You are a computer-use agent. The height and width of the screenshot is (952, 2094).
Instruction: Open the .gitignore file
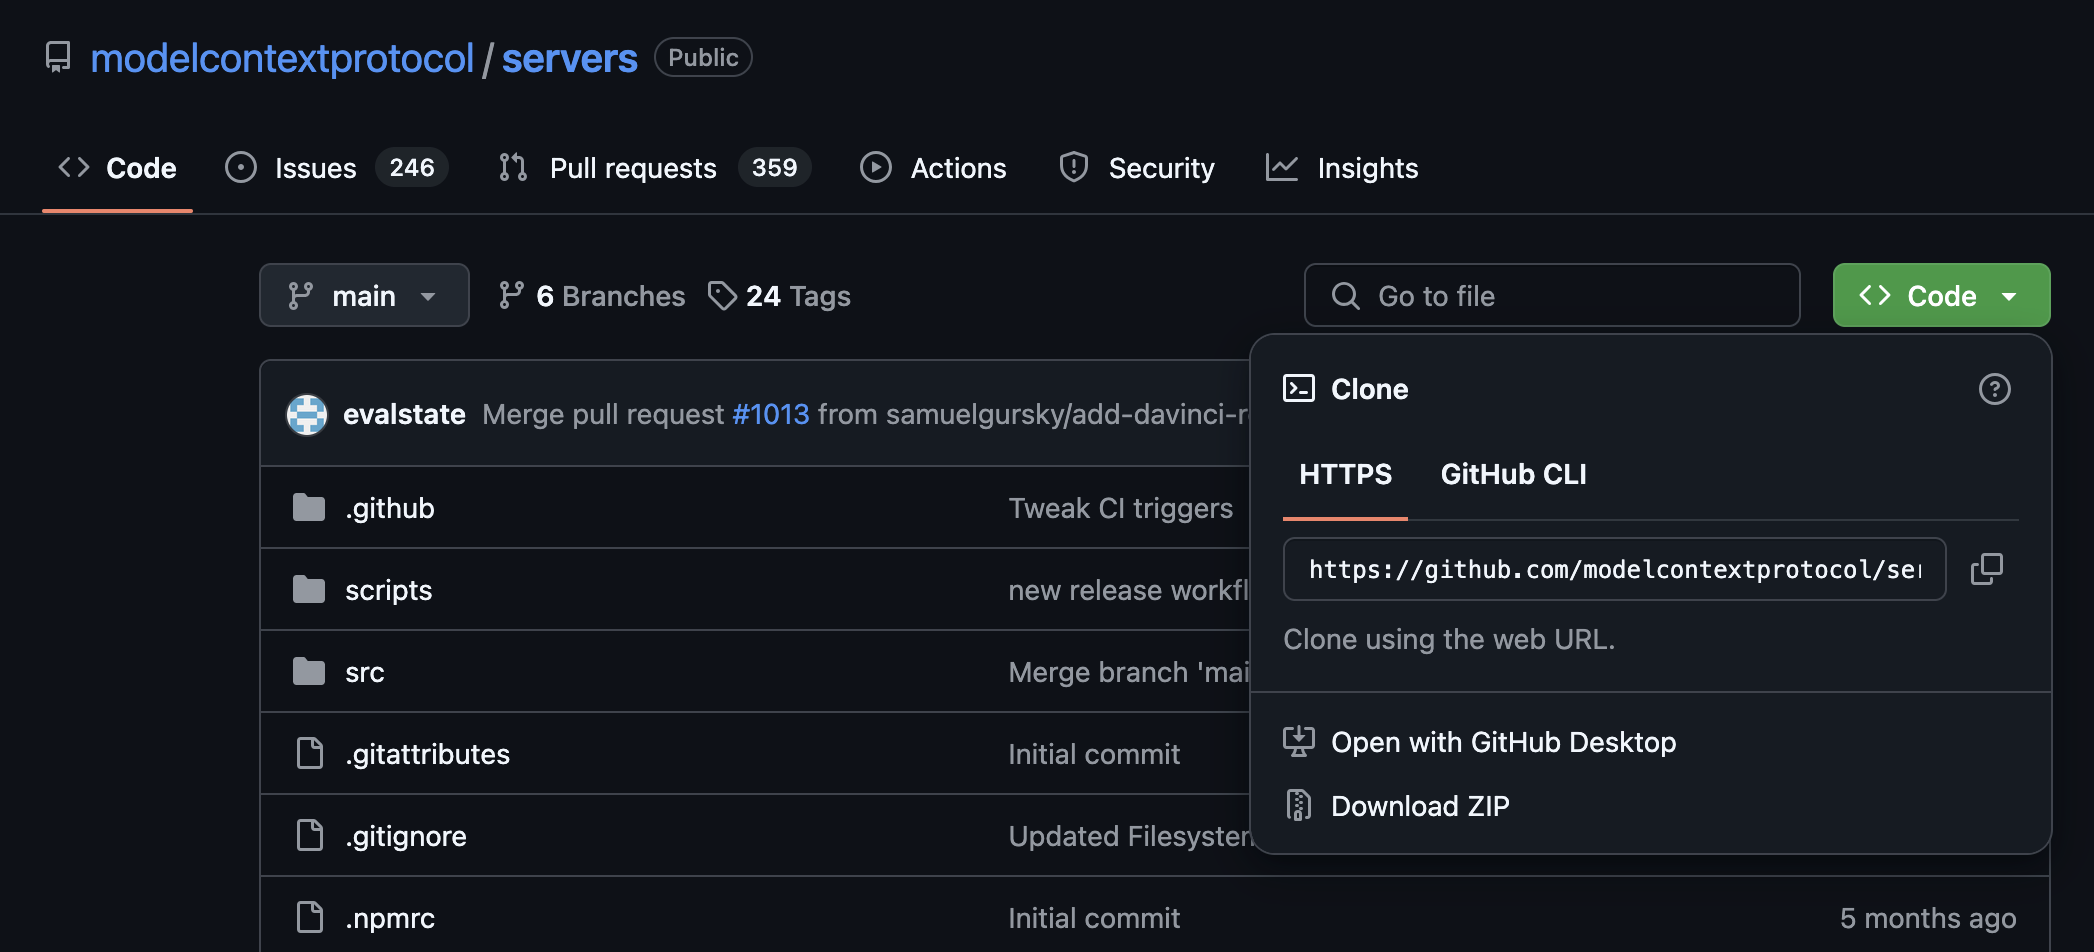(406, 836)
